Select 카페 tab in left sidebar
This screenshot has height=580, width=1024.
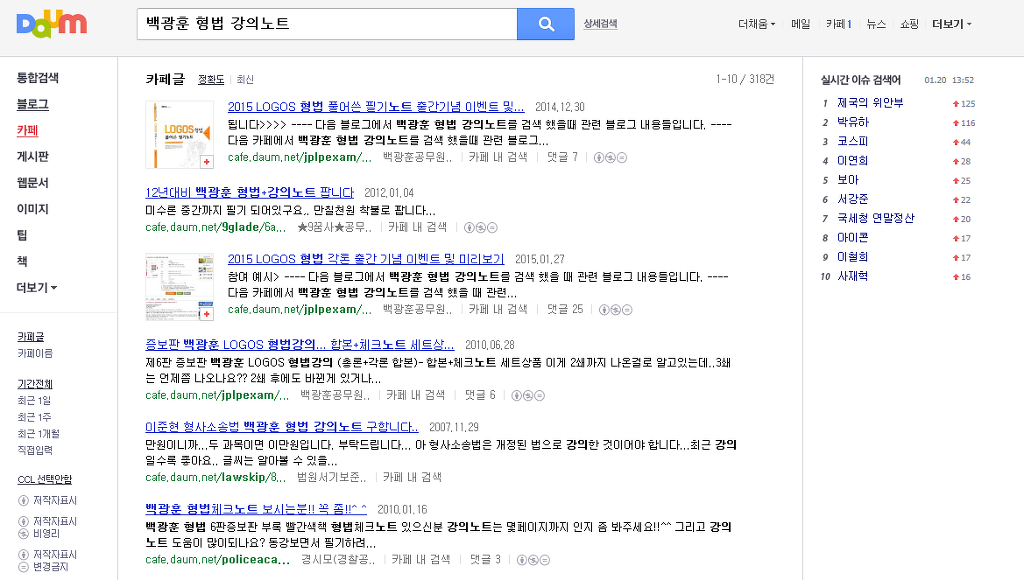(x=27, y=130)
